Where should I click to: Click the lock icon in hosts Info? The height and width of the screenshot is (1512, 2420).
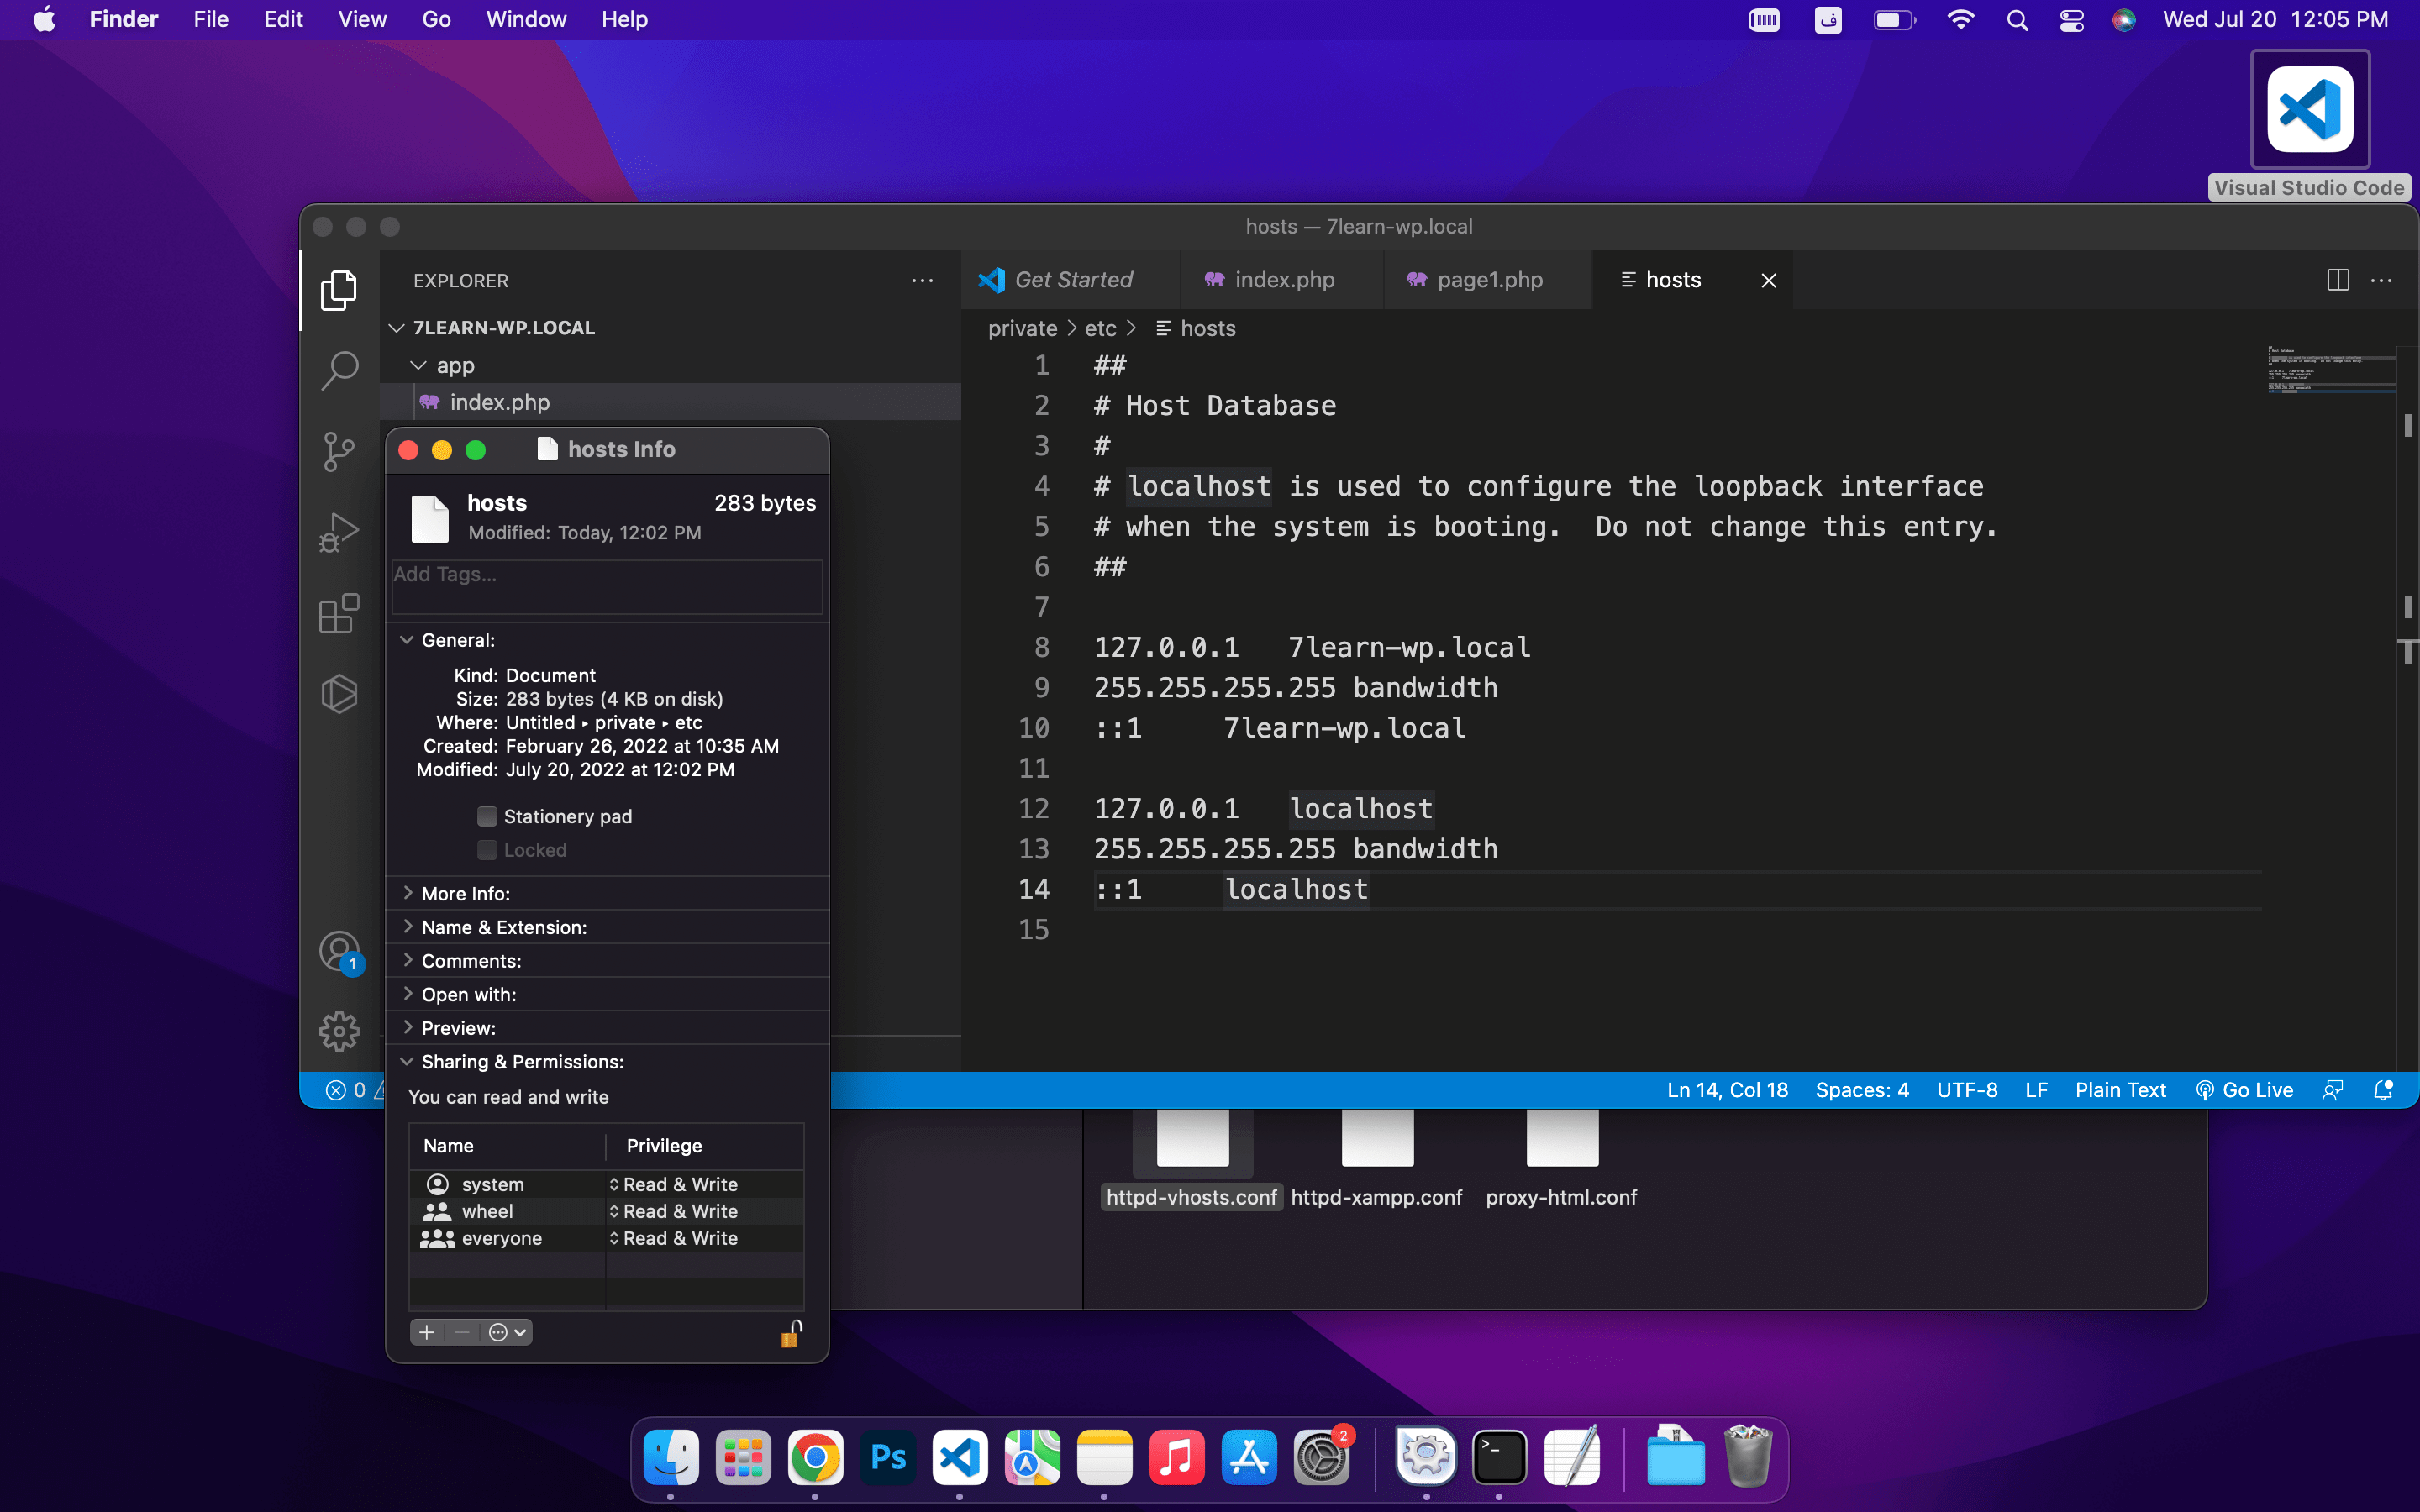click(791, 1333)
